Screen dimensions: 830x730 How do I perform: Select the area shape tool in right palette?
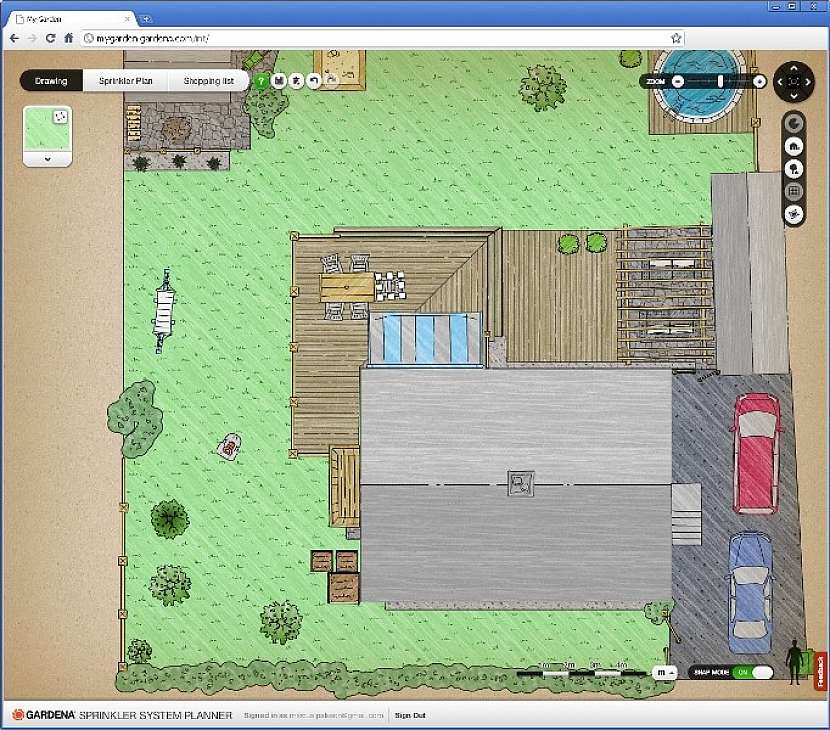(x=793, y=124)
